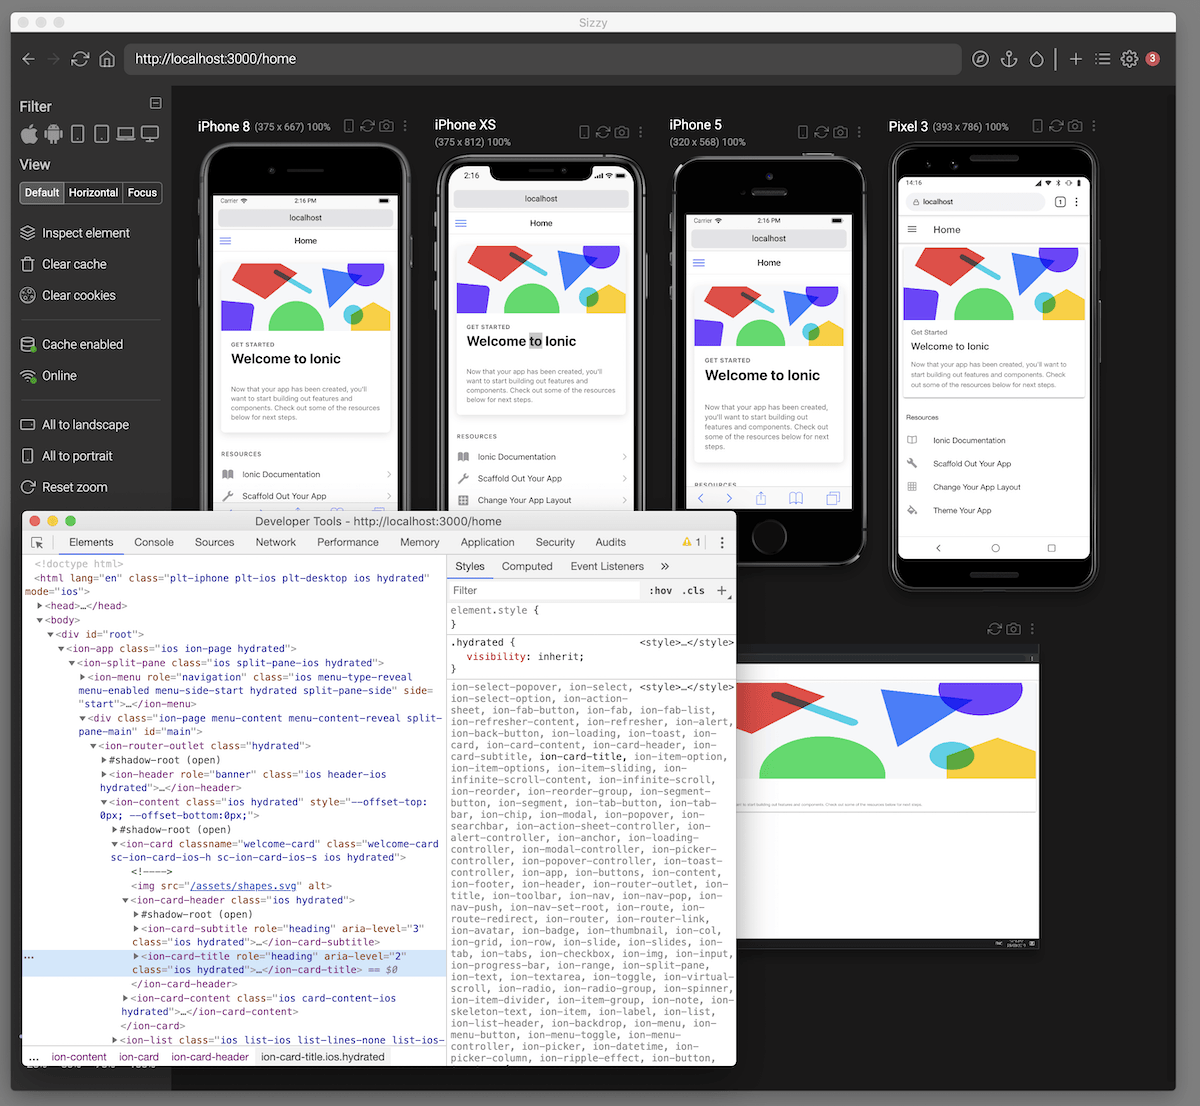Switch to Horizontal view mode
Image resolution: width=1200 pixels, height=1106 pixels.
[93, 193]
